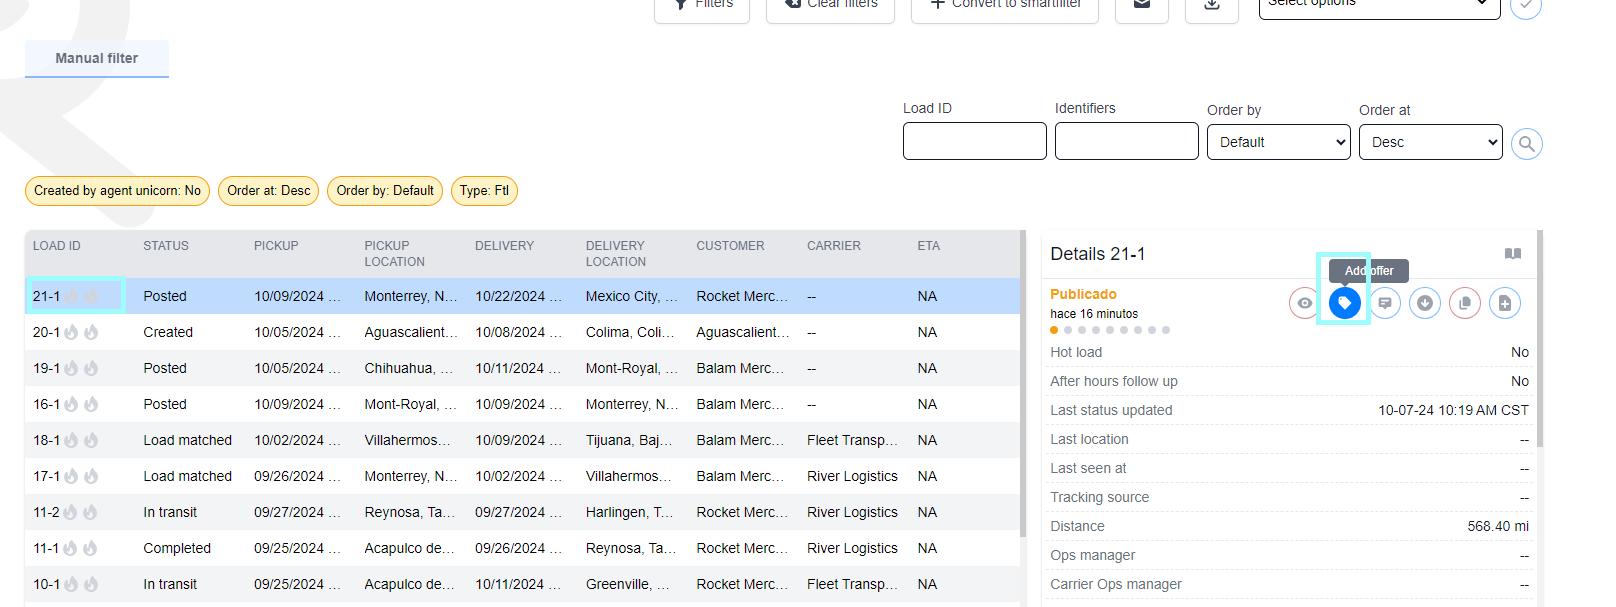Viewport: 1616px width, 607px height.
Task: Click the right flame icon in row 20-1
Action: (x=91, y=332)
